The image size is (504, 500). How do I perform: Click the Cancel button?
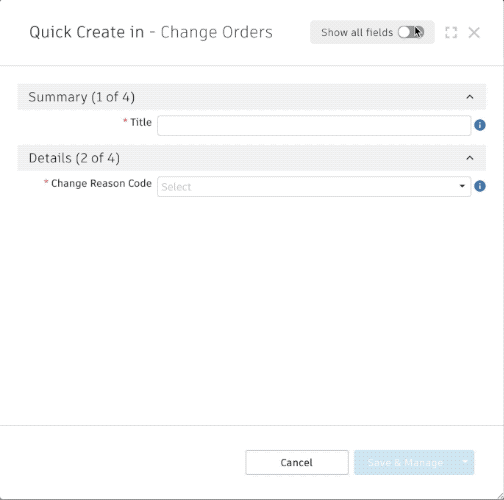297,462
